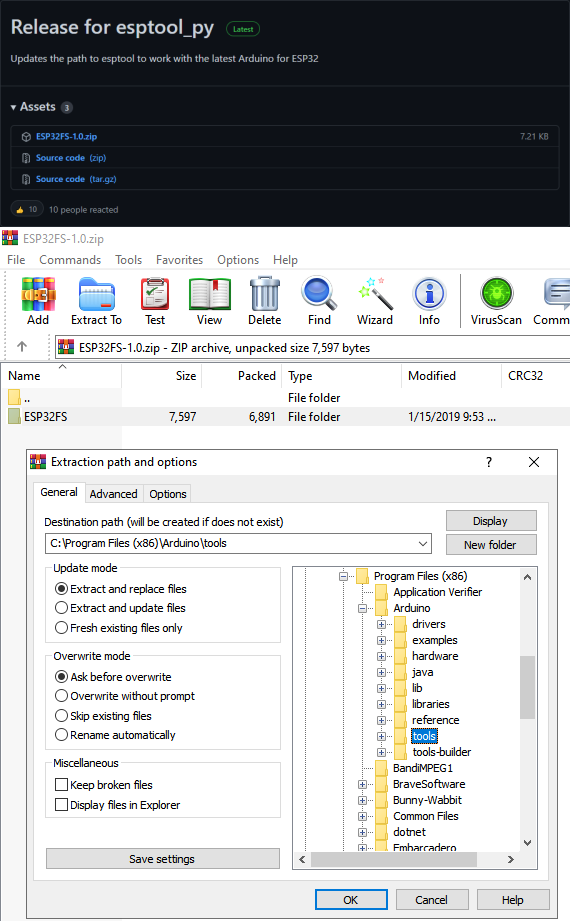Open the dialog's question mark help icon
Viewport: 570px width, 921px height.
489,462
